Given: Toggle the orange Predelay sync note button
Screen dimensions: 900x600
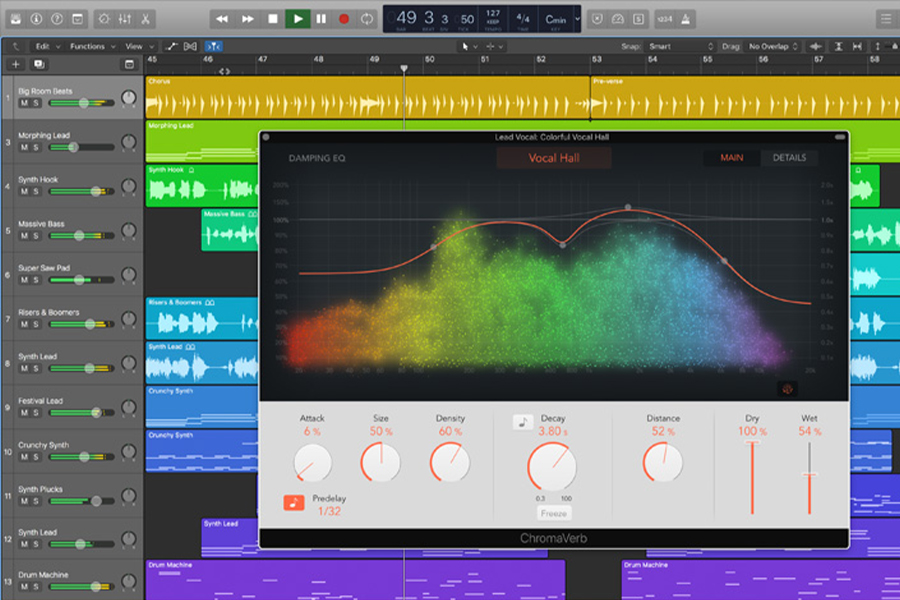Looking at the screenshot, I should pos(294,503).
